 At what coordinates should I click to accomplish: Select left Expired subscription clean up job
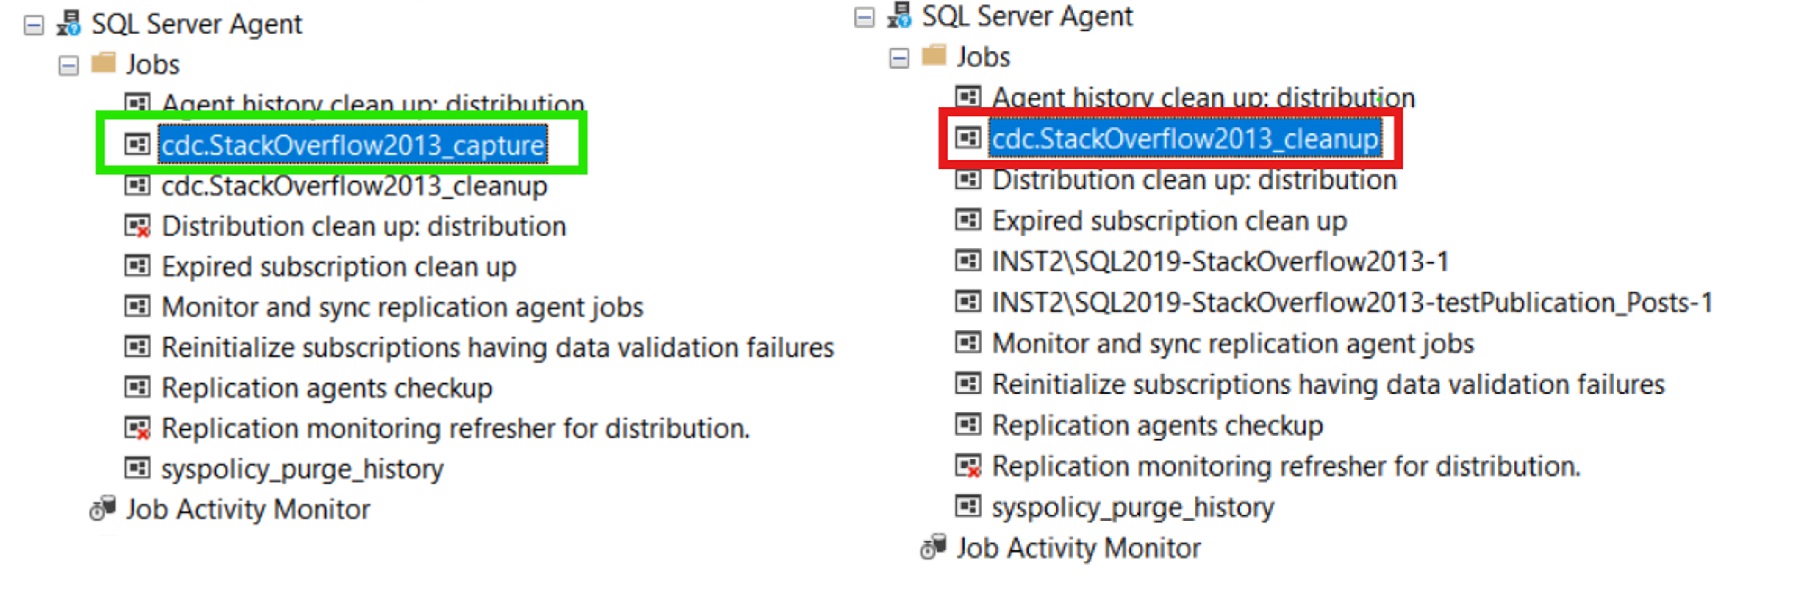339,267
